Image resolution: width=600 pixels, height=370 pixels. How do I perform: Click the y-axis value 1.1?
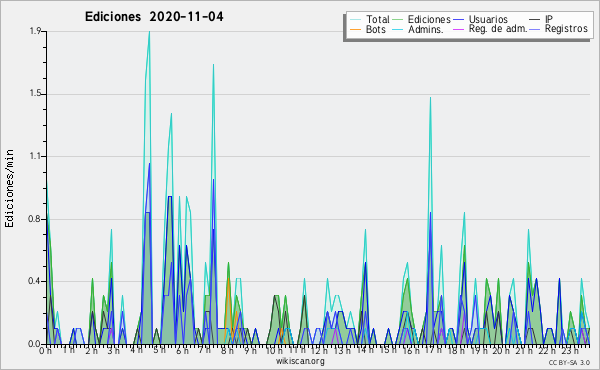tap(35, 156)
